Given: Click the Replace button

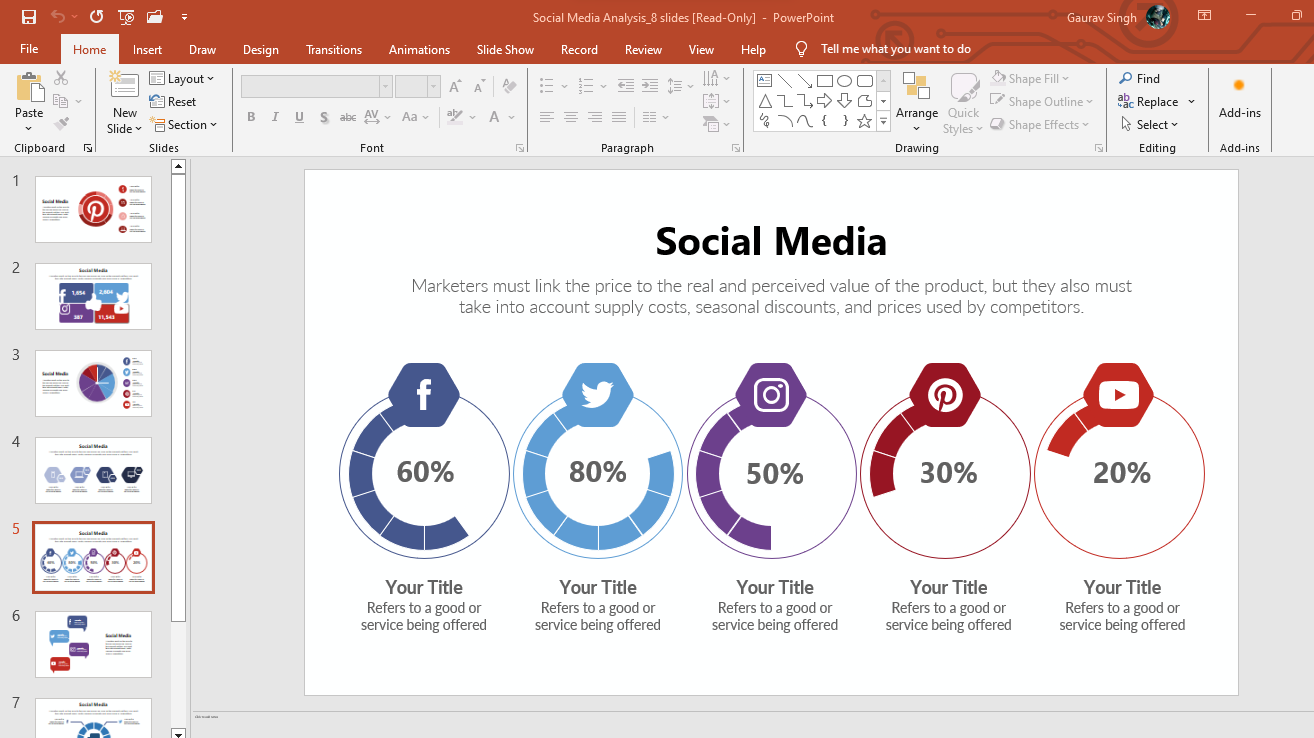Looking at the screenshot, I should [1148, 101].
